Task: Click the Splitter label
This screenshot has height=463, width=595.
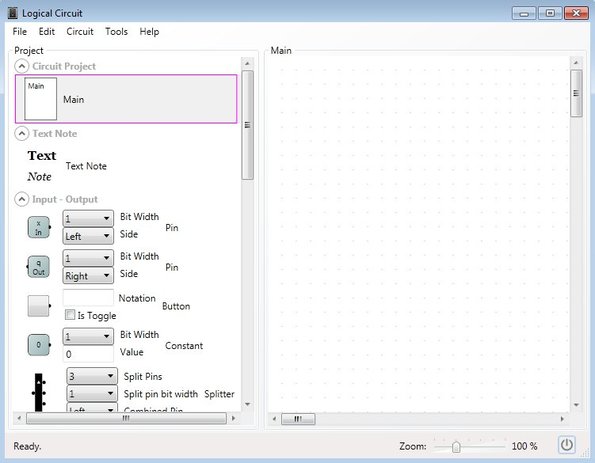Action: (219, 394)
